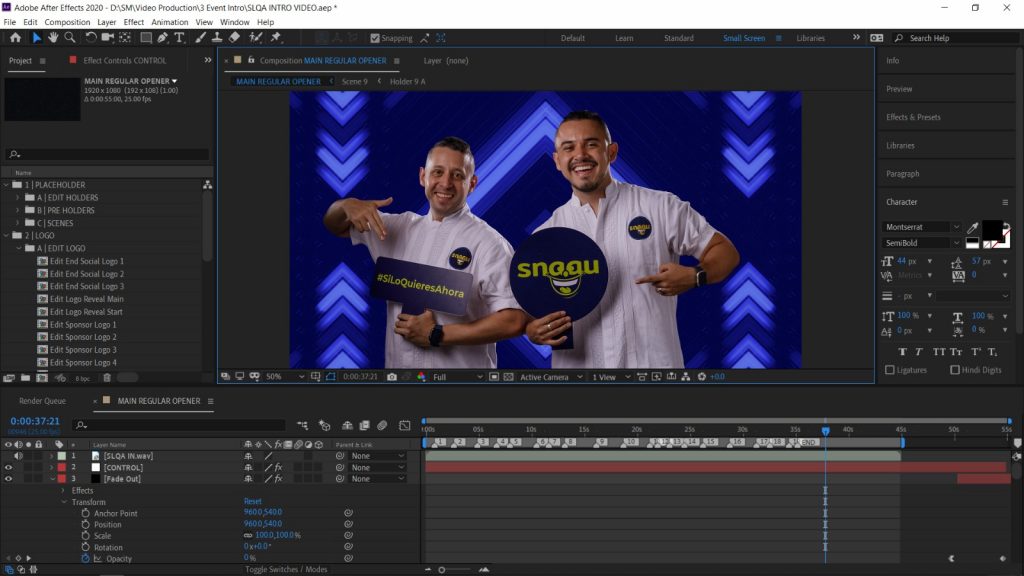Viewport: 1024px width, 576px height.
Task: Click the black fill color swatch
Action: [x=991, y=229]
